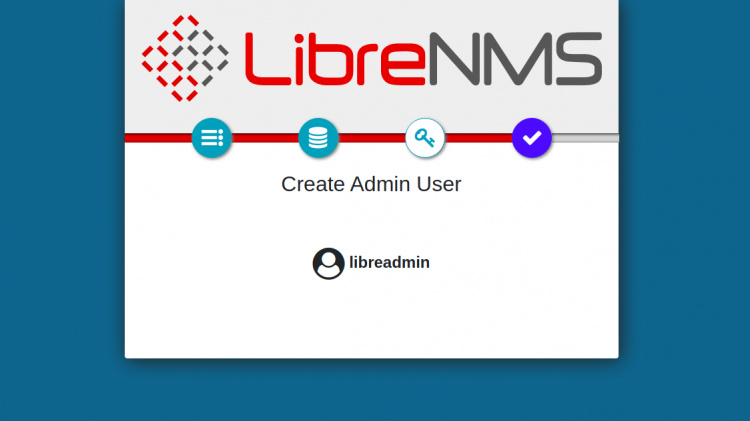This screenshot has width=750, height=421.
Task: Click red progress bar left of the list icon
Action: [x=157, y=138]
